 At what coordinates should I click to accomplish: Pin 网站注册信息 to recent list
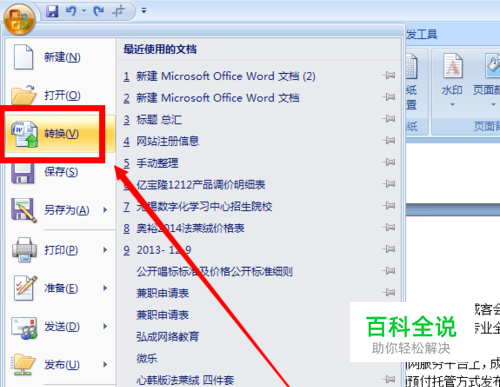[x=388, y=140]
